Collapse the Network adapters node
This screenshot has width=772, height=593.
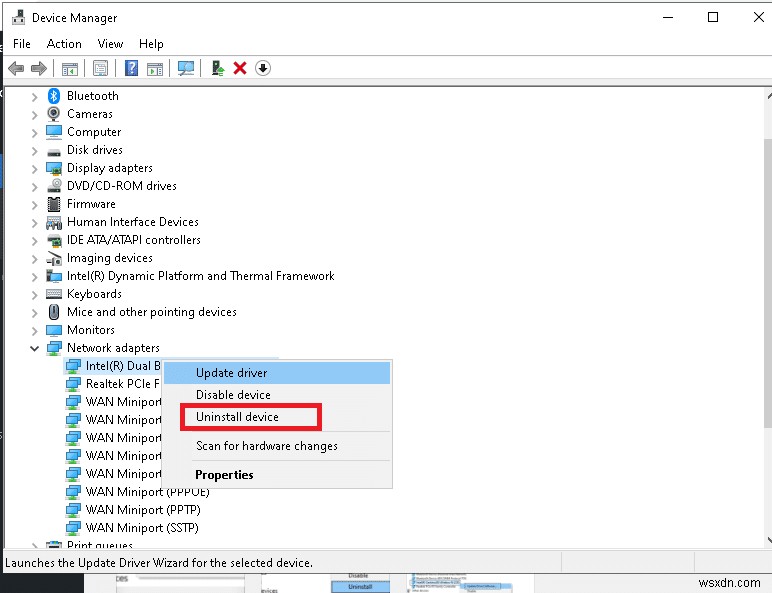pos(34,348)
